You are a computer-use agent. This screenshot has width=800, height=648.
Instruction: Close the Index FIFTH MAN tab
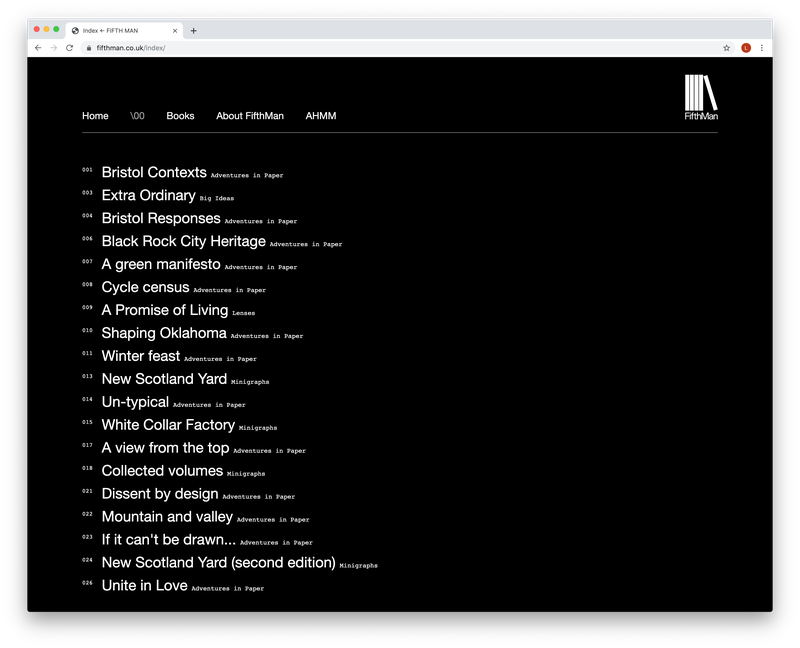tap(175, 31)
